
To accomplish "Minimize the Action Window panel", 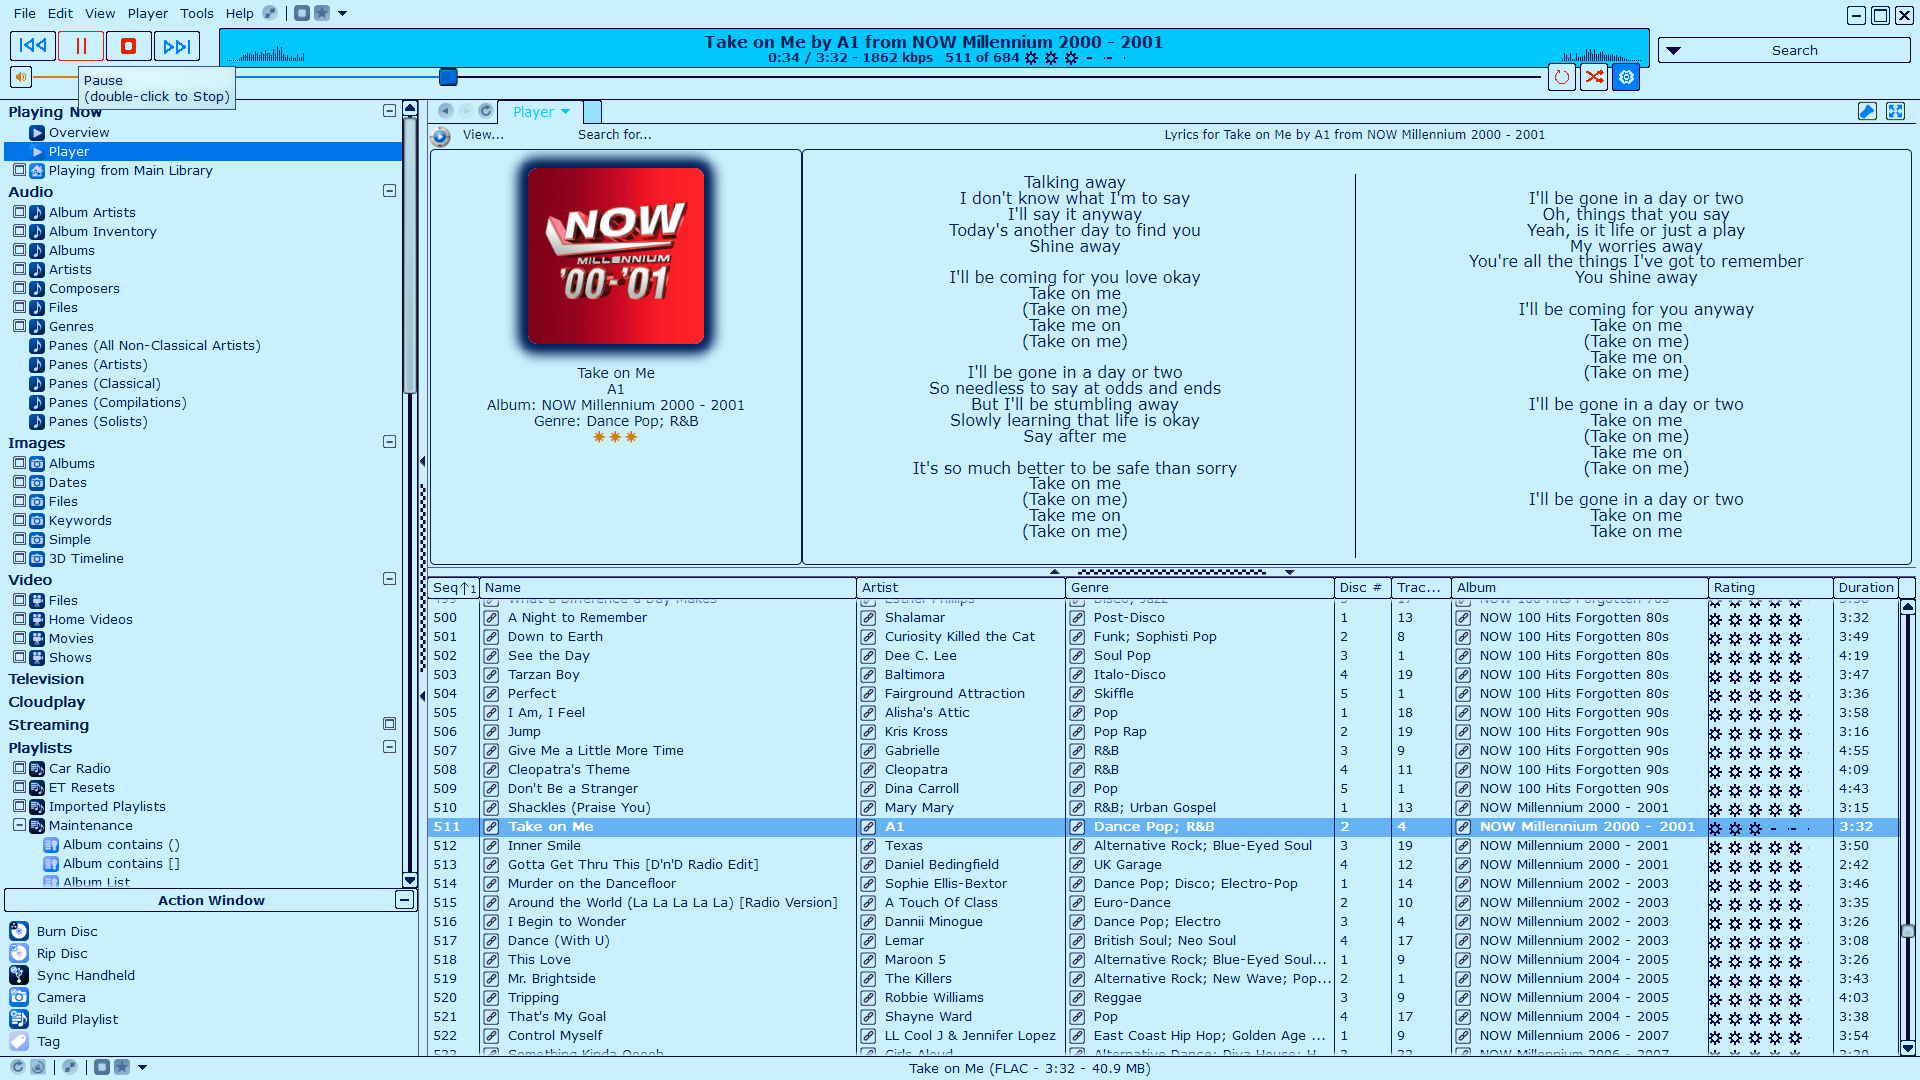I will click(x=404, y=900).
